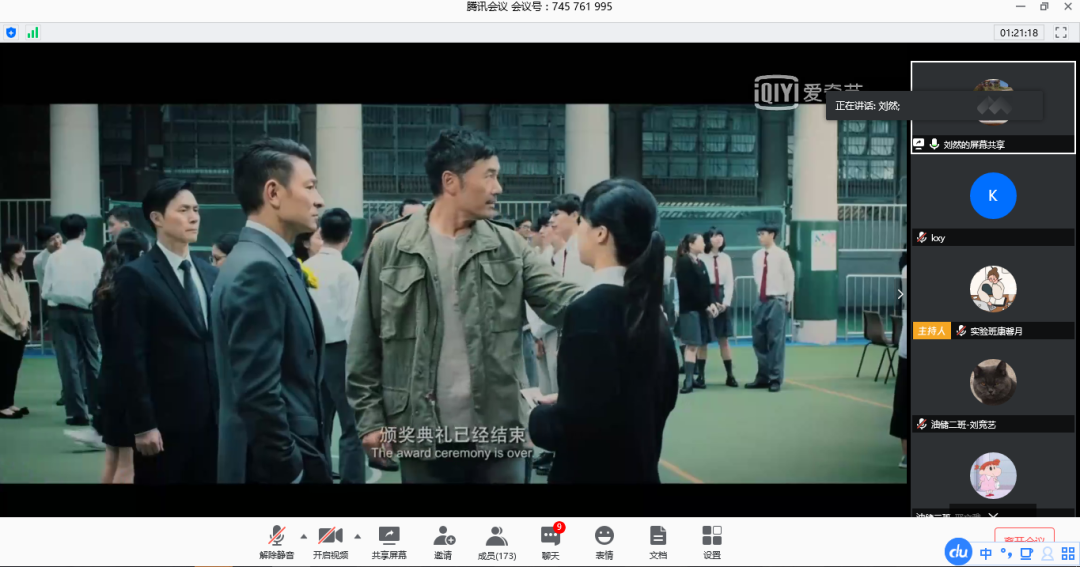This screenshot has height=567, width=1080.
Task: Click the blue shield security icon
Action: tap(11, 32)
